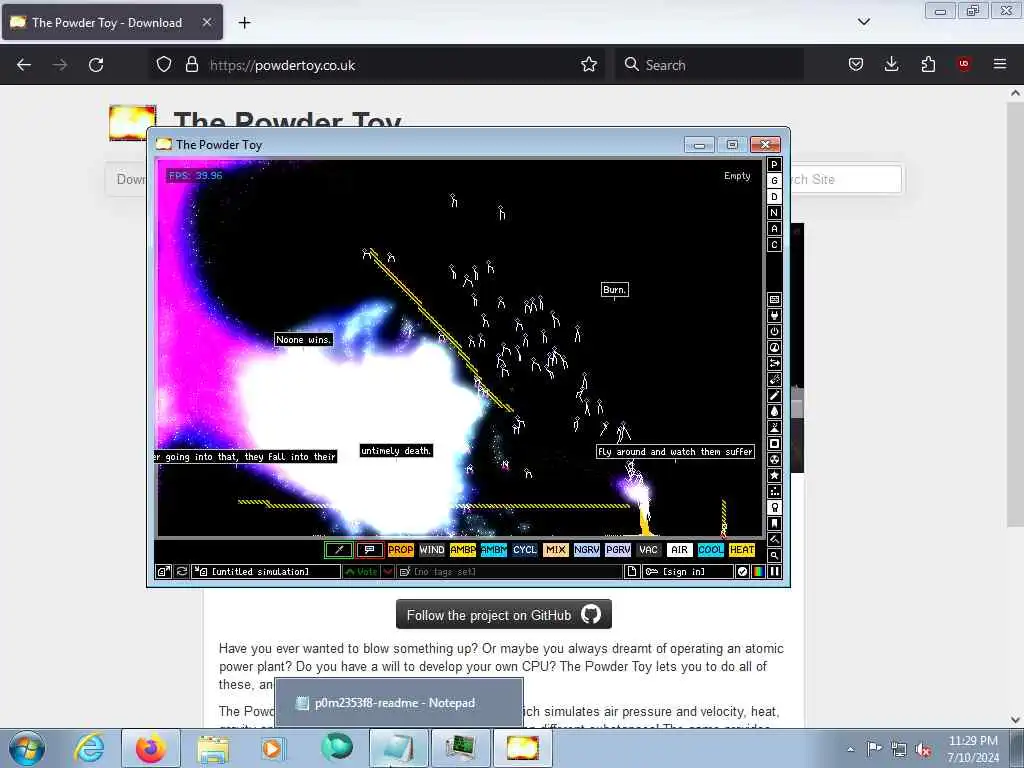The width and height of the screenshot is (1024, 768).
Task: Click the element search magnifier
Action: pos(774,555)
